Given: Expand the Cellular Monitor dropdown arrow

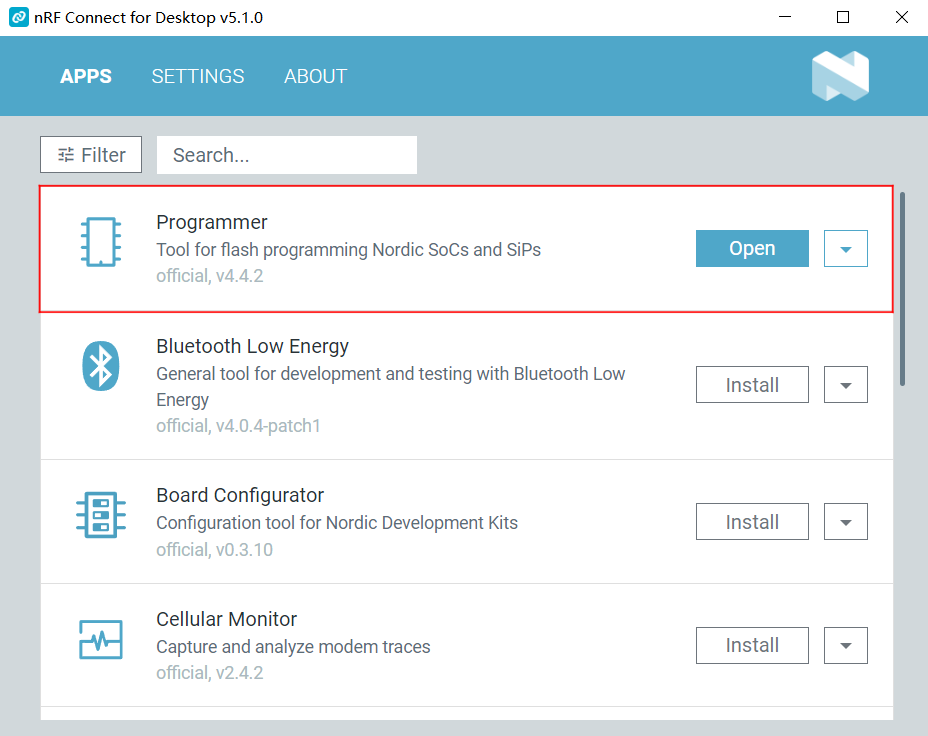Looking at the screenshot, I should (x=846, y=645).
